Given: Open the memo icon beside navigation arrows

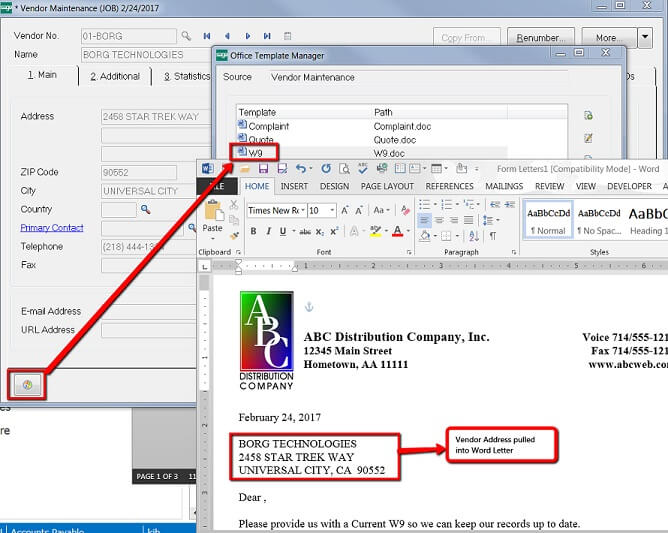Looking at the screenshot, I should coord(288,36).
